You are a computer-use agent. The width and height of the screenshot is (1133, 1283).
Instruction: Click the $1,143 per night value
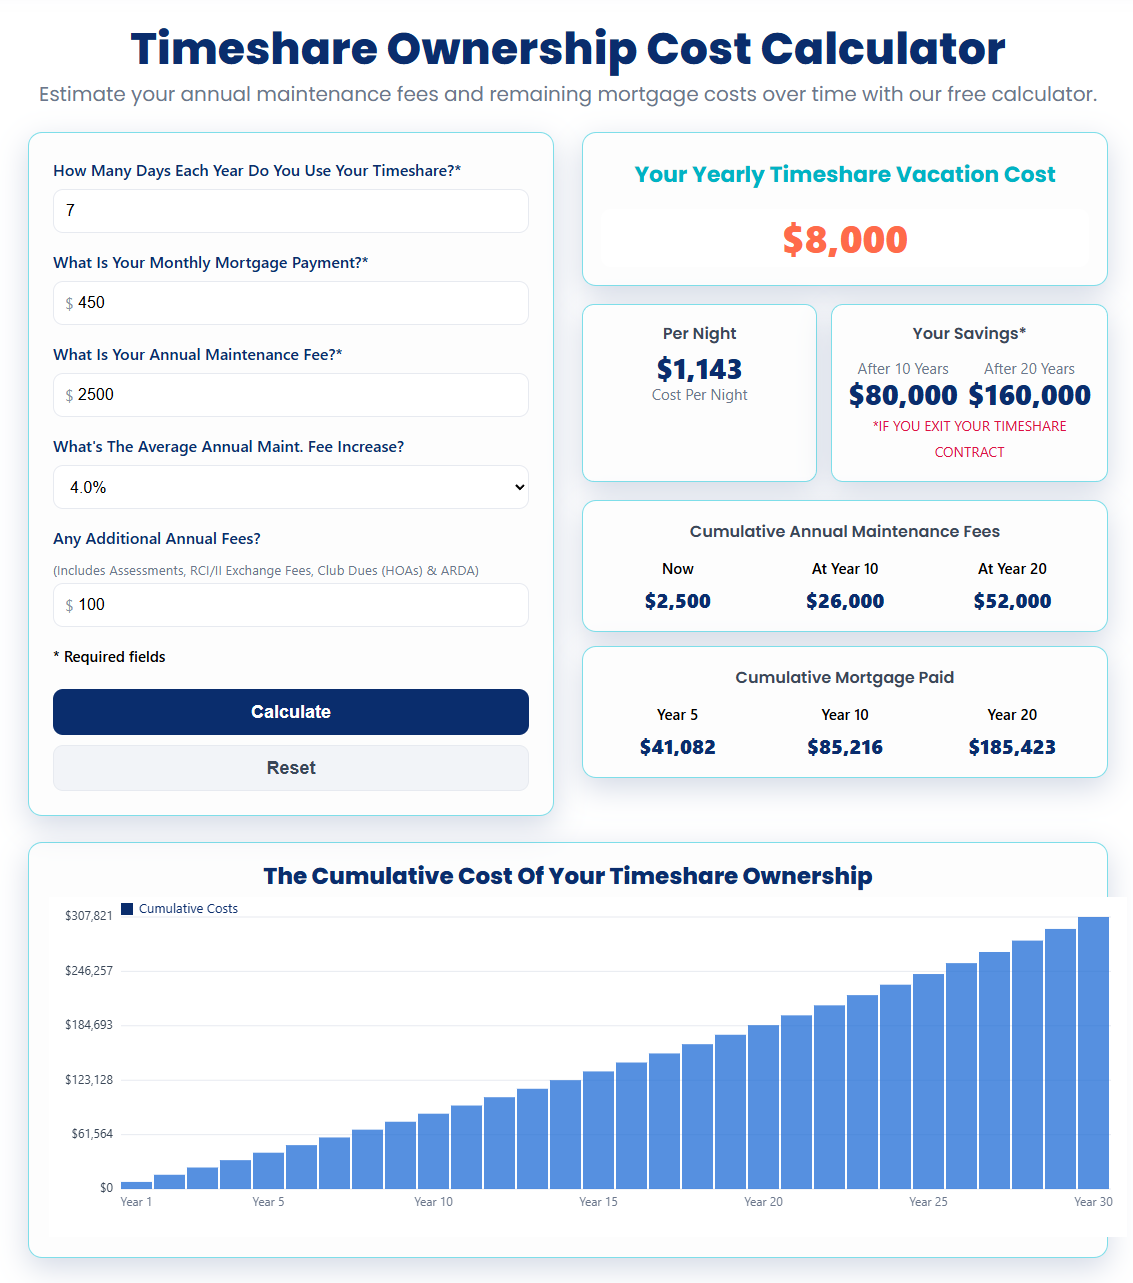(699, 369)
